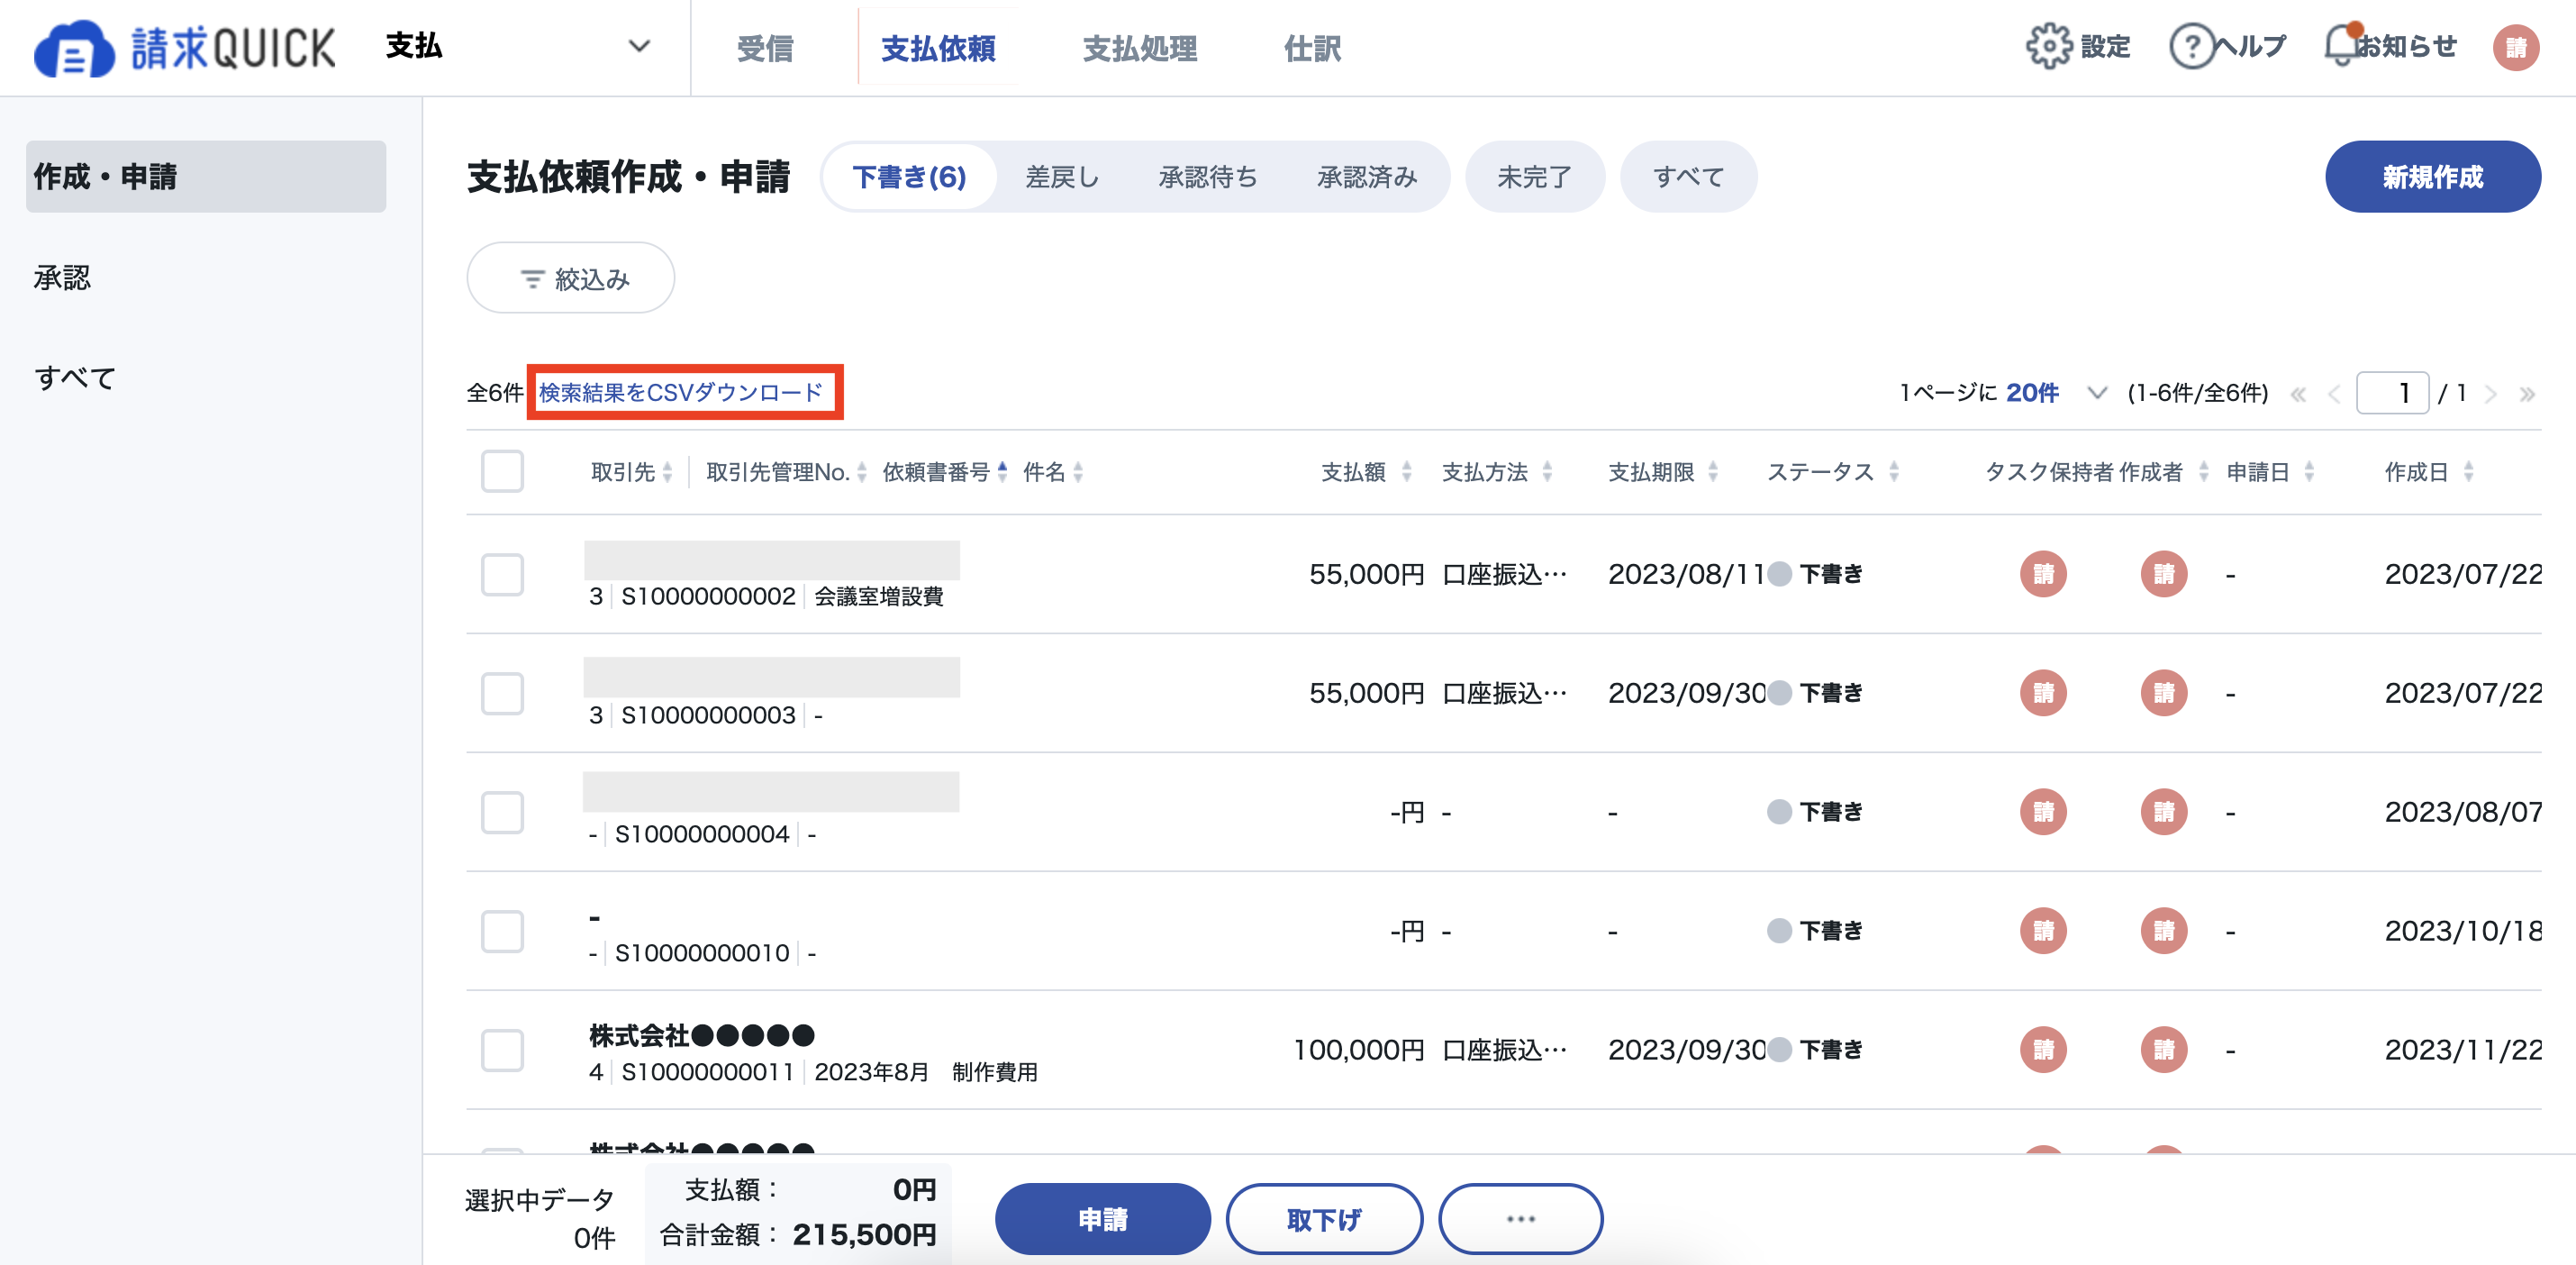Open the ⋯ more actions button
The image size is (2576, 1265).
(x=1520, y=1219)
